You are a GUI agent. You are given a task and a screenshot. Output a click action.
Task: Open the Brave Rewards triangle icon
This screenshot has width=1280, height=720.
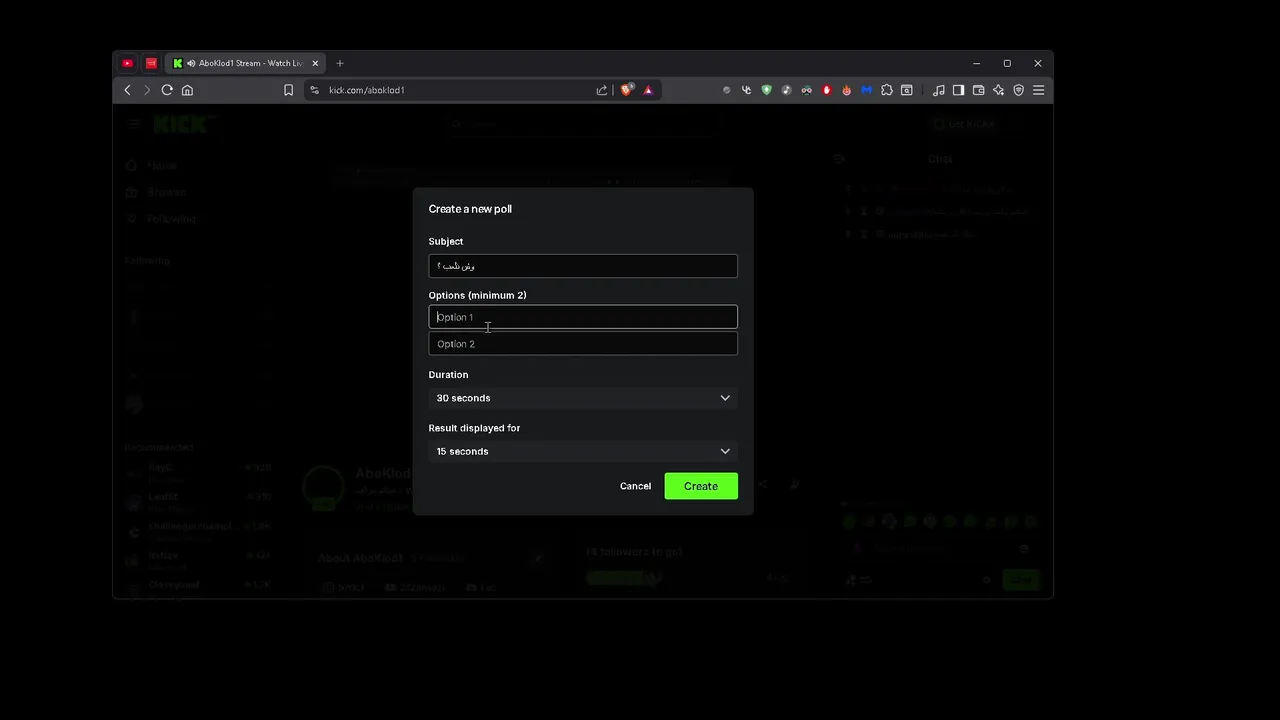tap(648, 90)
